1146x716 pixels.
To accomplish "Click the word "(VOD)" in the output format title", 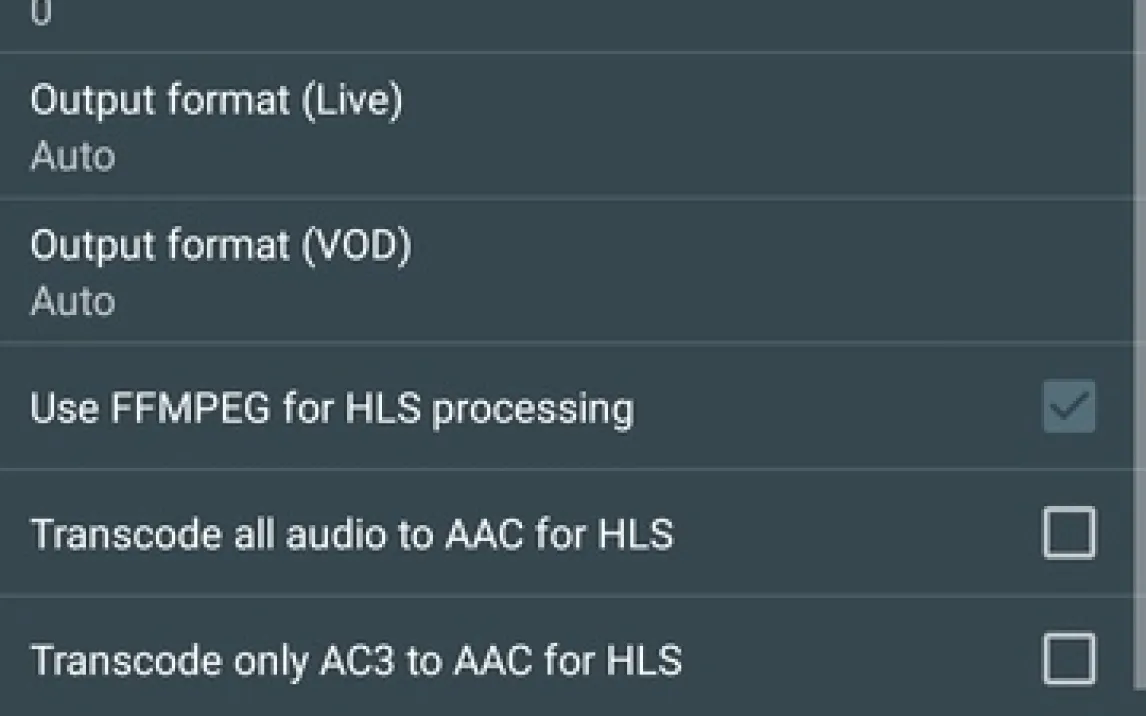I will (357, 246).
